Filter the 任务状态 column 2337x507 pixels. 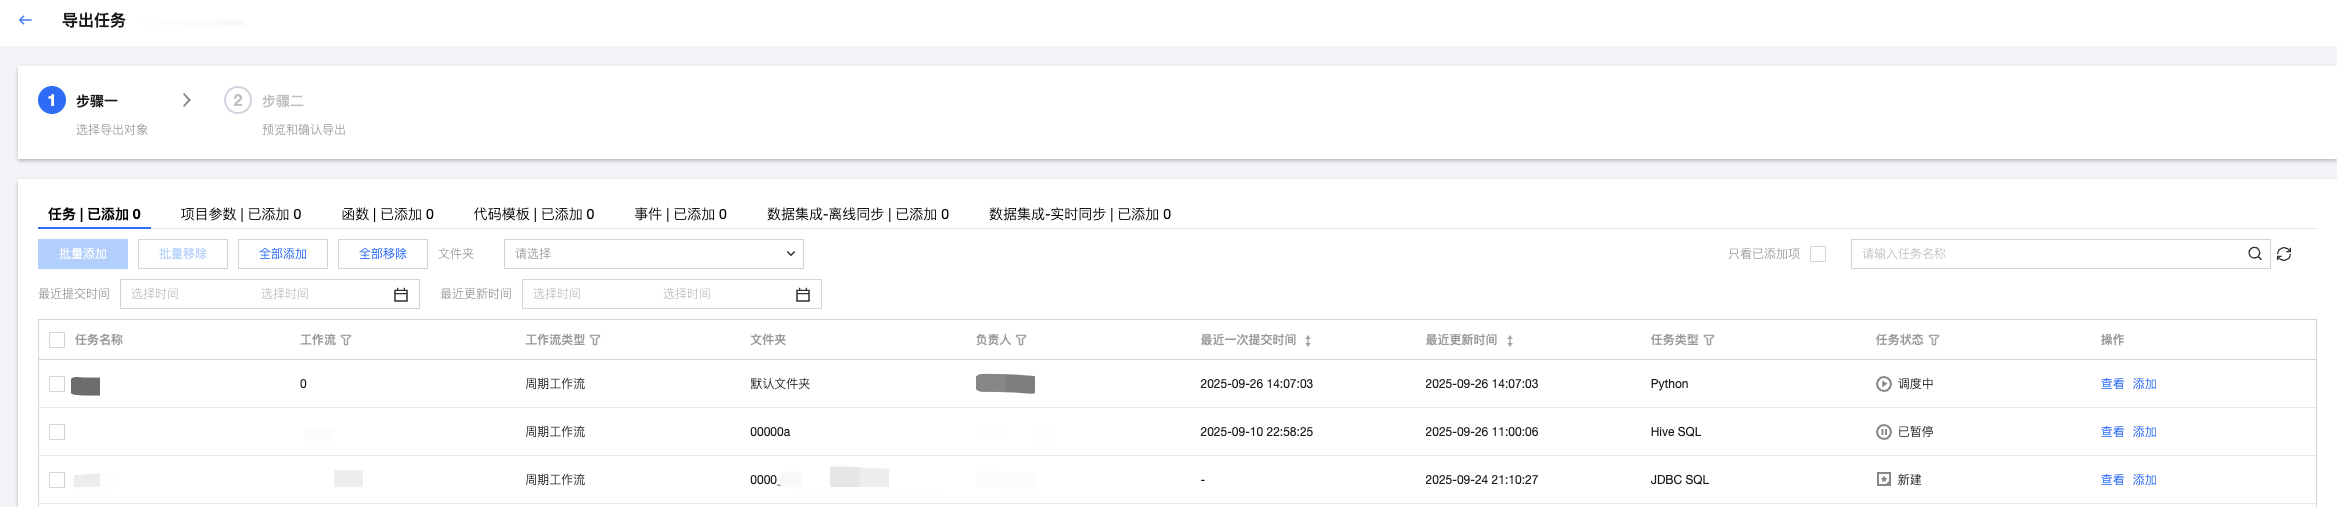coord(1934,340)
